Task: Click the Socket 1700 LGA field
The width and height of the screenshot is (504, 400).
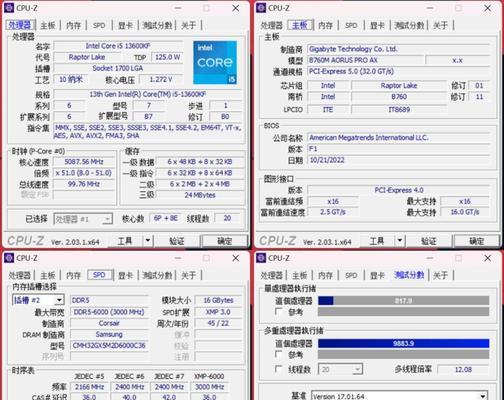Action: point(118,68)
